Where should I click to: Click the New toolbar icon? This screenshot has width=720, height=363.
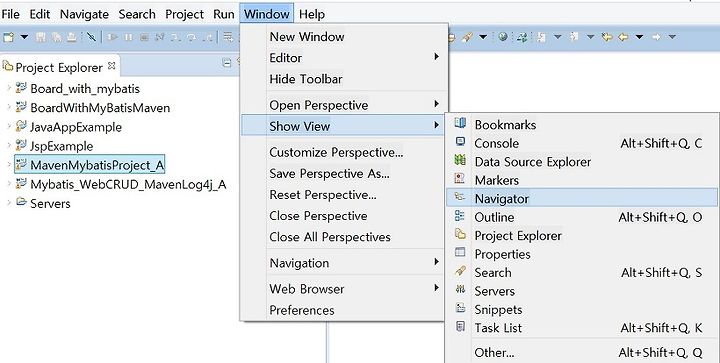tap(9, 37)
